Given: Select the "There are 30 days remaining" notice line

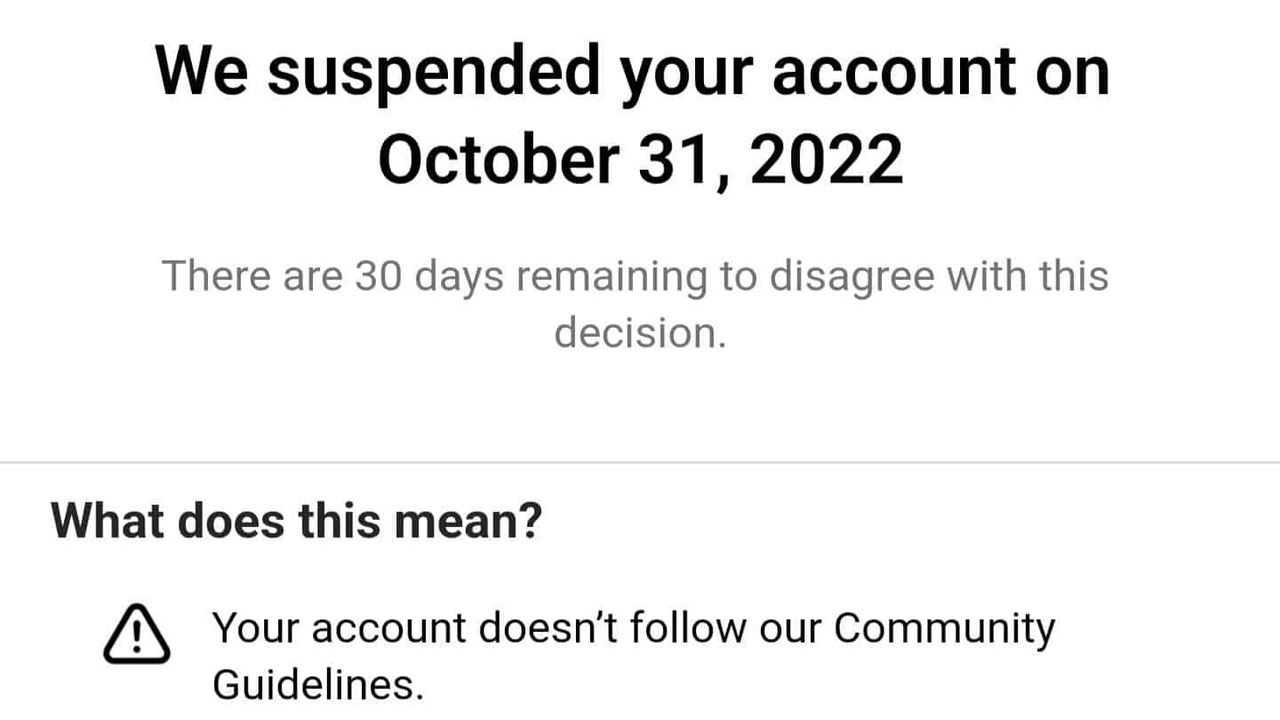Looking at the screenshot, I should [x=634, y=275].
